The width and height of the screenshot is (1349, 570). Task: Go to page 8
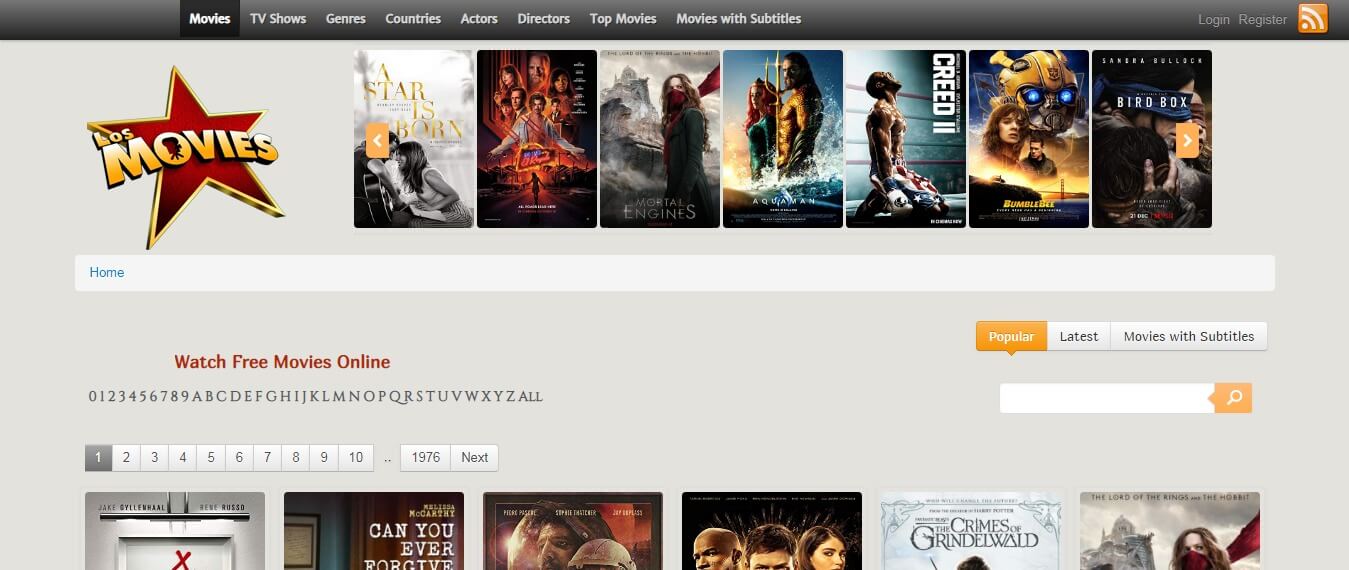(x=295, y=457)
